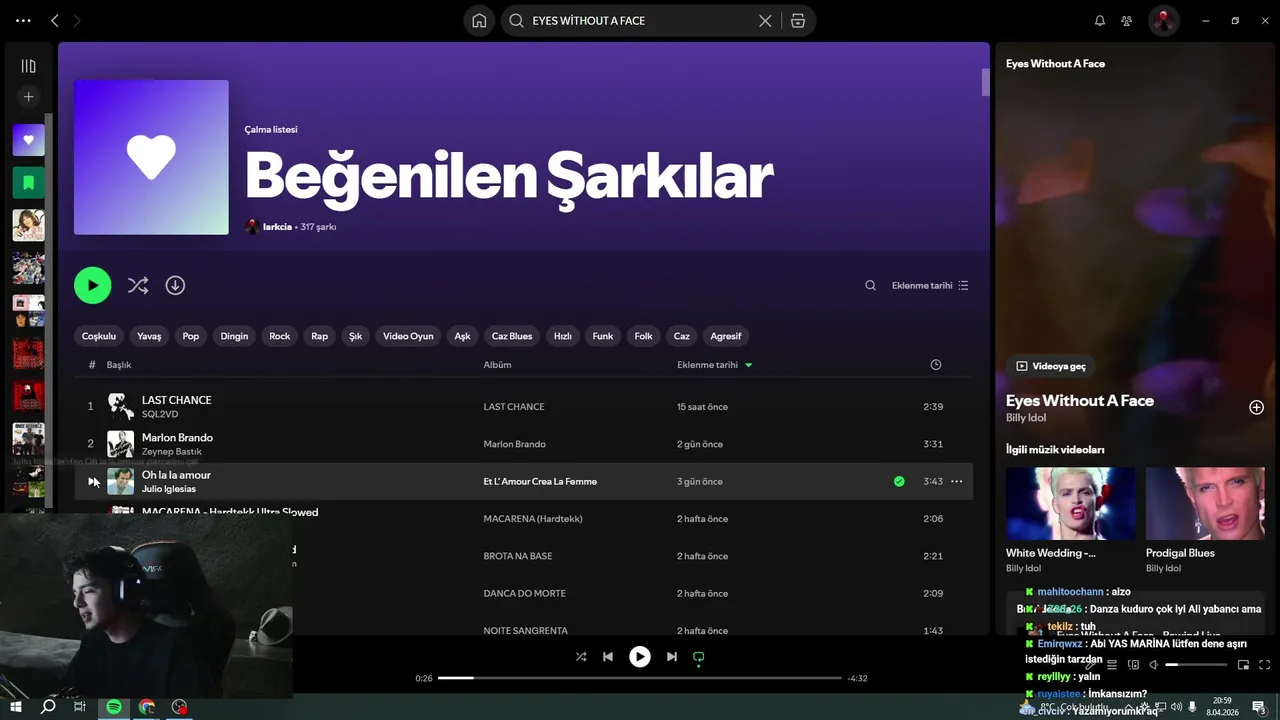The height and width of the screenshot is (720, 1280).
Task: Toggle repeat in the bottom player
Action: point(699,657)
